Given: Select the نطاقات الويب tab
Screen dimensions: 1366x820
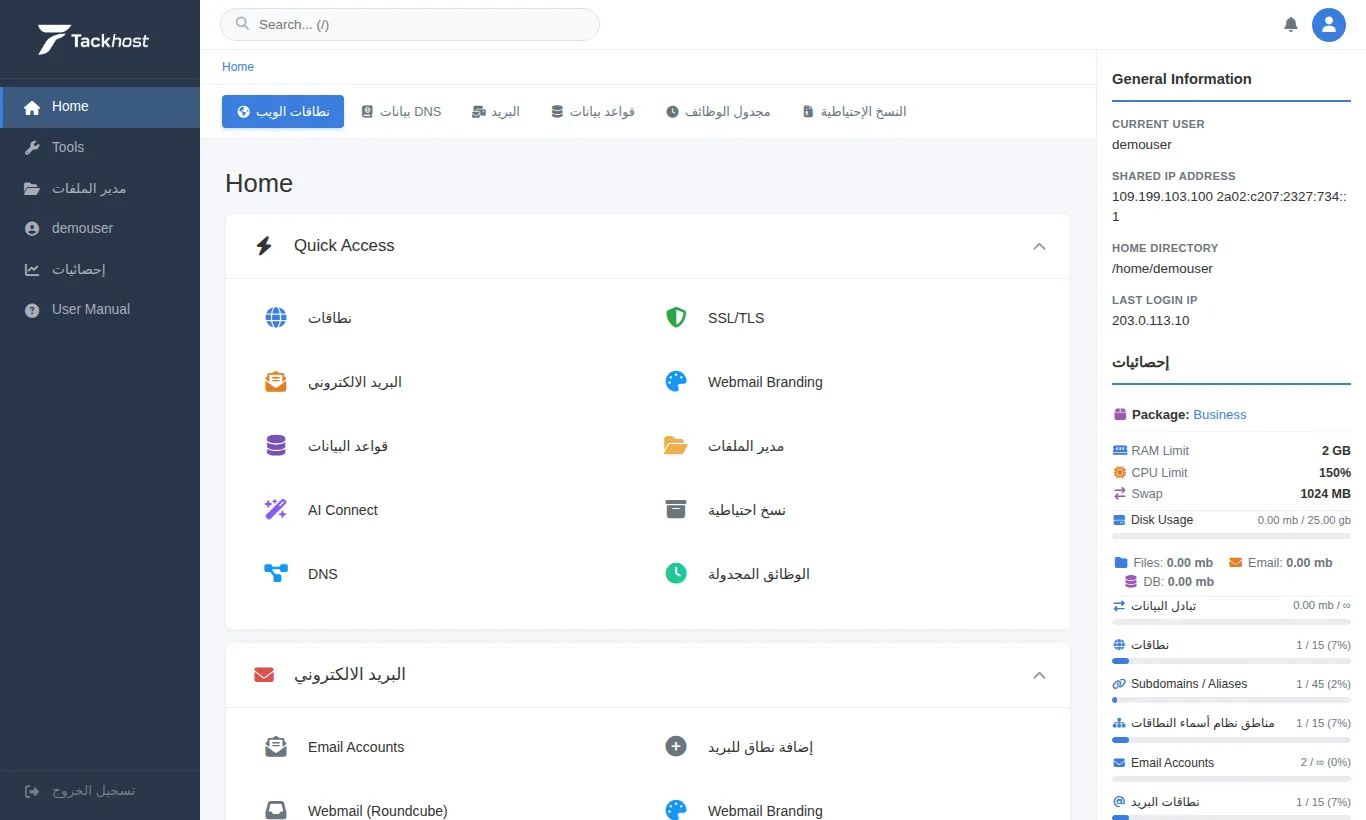Looking at the screenshot, I should (283, 112).
